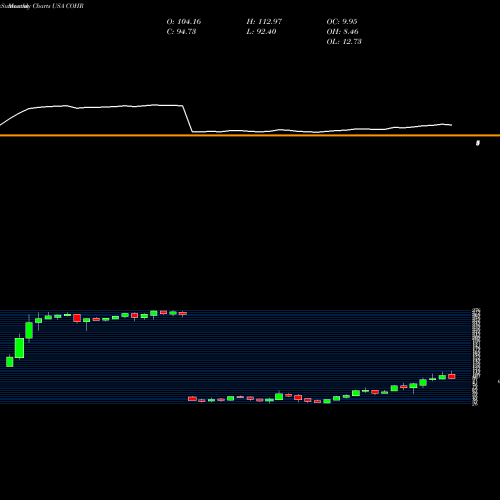Click the OL: 12.73 value
Viewport: 500px width, 500px height.
click(x=344, y=42)
